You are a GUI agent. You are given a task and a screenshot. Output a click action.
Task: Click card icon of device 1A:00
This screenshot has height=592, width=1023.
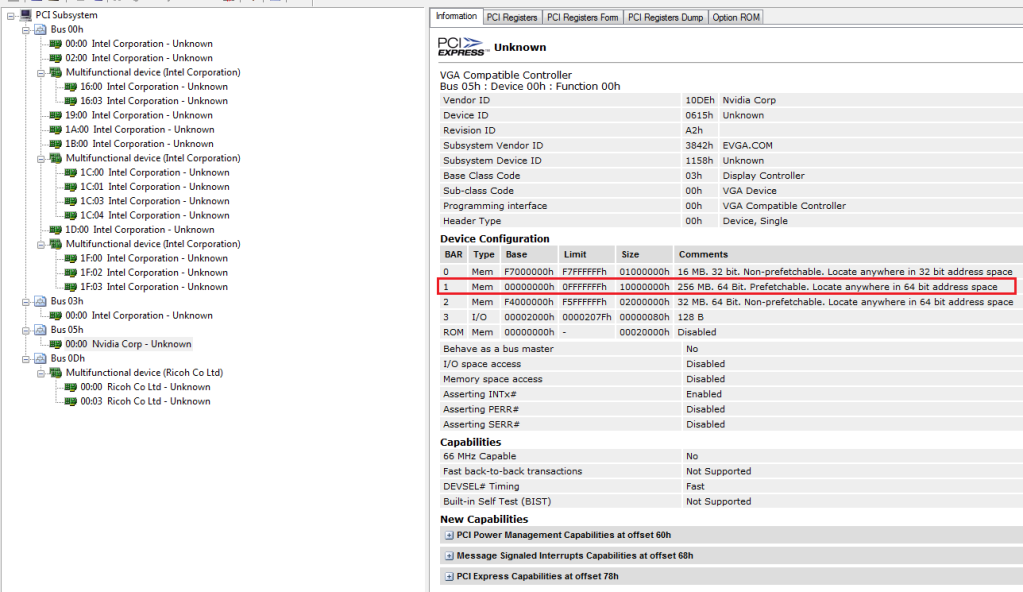(55, 130)
